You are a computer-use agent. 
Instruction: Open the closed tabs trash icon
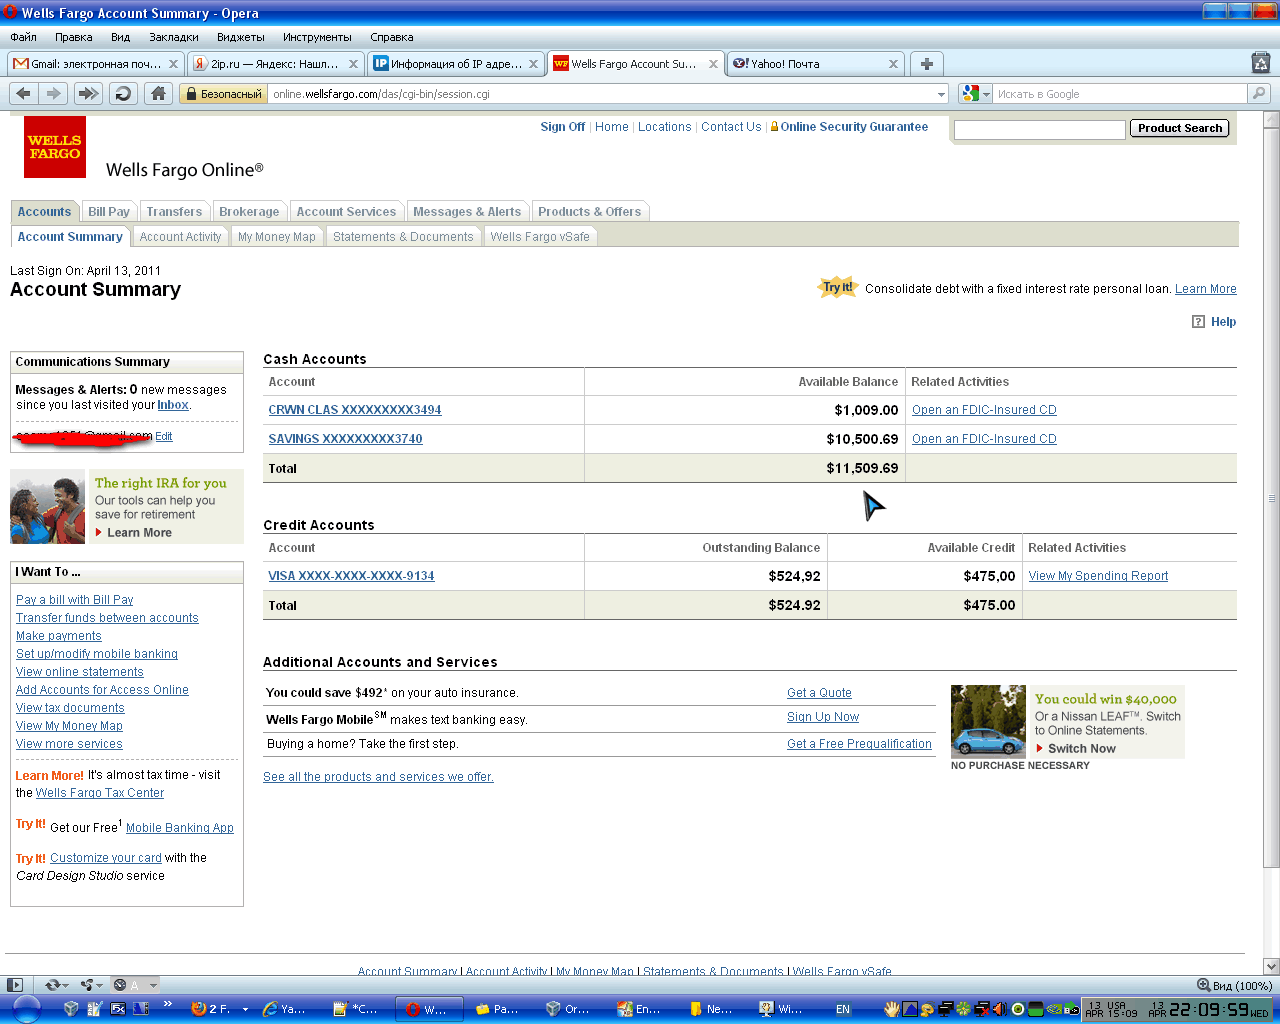pos(1261,63)
